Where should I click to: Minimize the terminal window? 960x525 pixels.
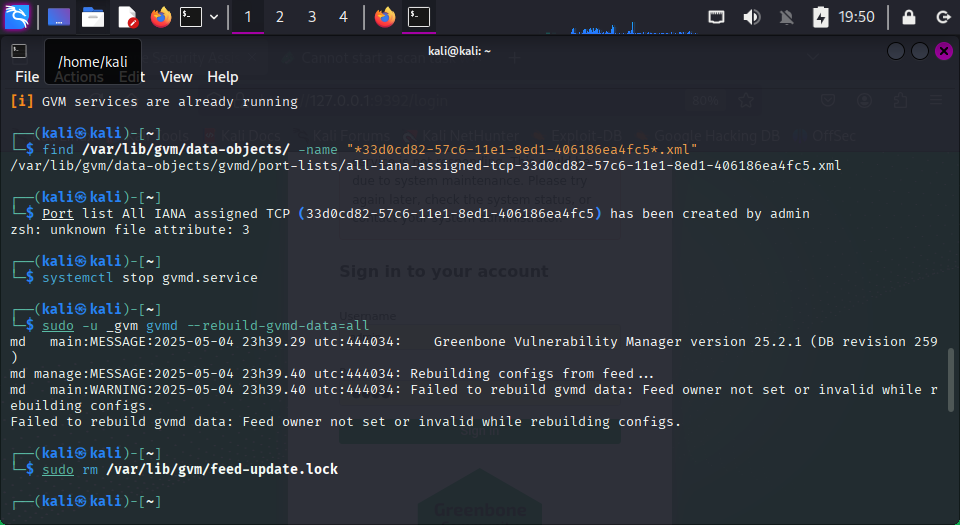(x=896, y=51)
